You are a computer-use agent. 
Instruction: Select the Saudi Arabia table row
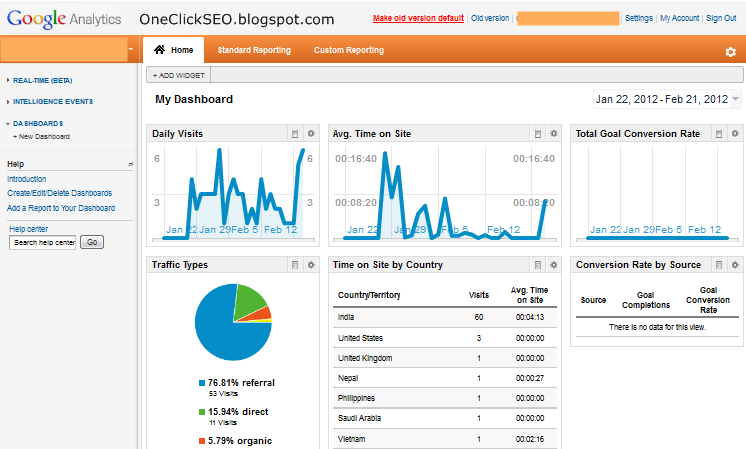click(445, 418)
